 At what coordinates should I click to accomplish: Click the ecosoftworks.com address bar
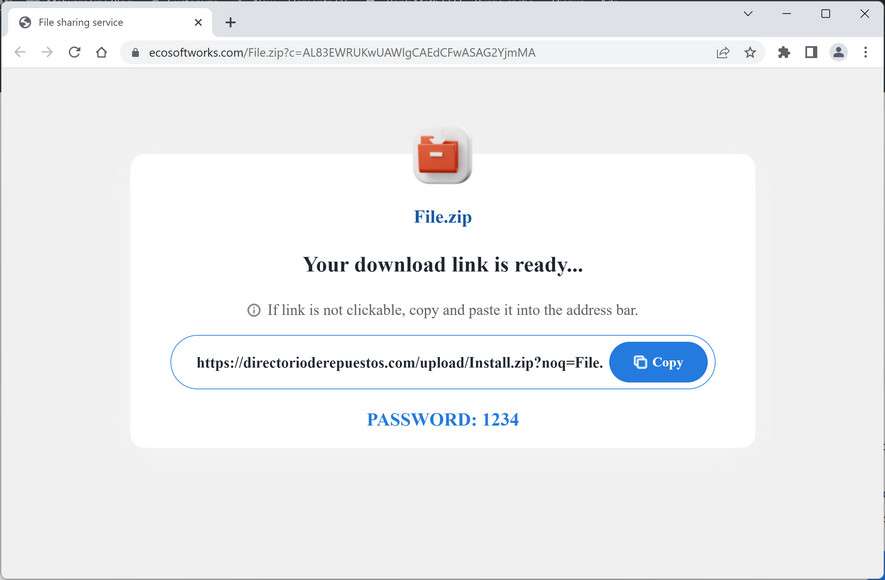point(341,52)
